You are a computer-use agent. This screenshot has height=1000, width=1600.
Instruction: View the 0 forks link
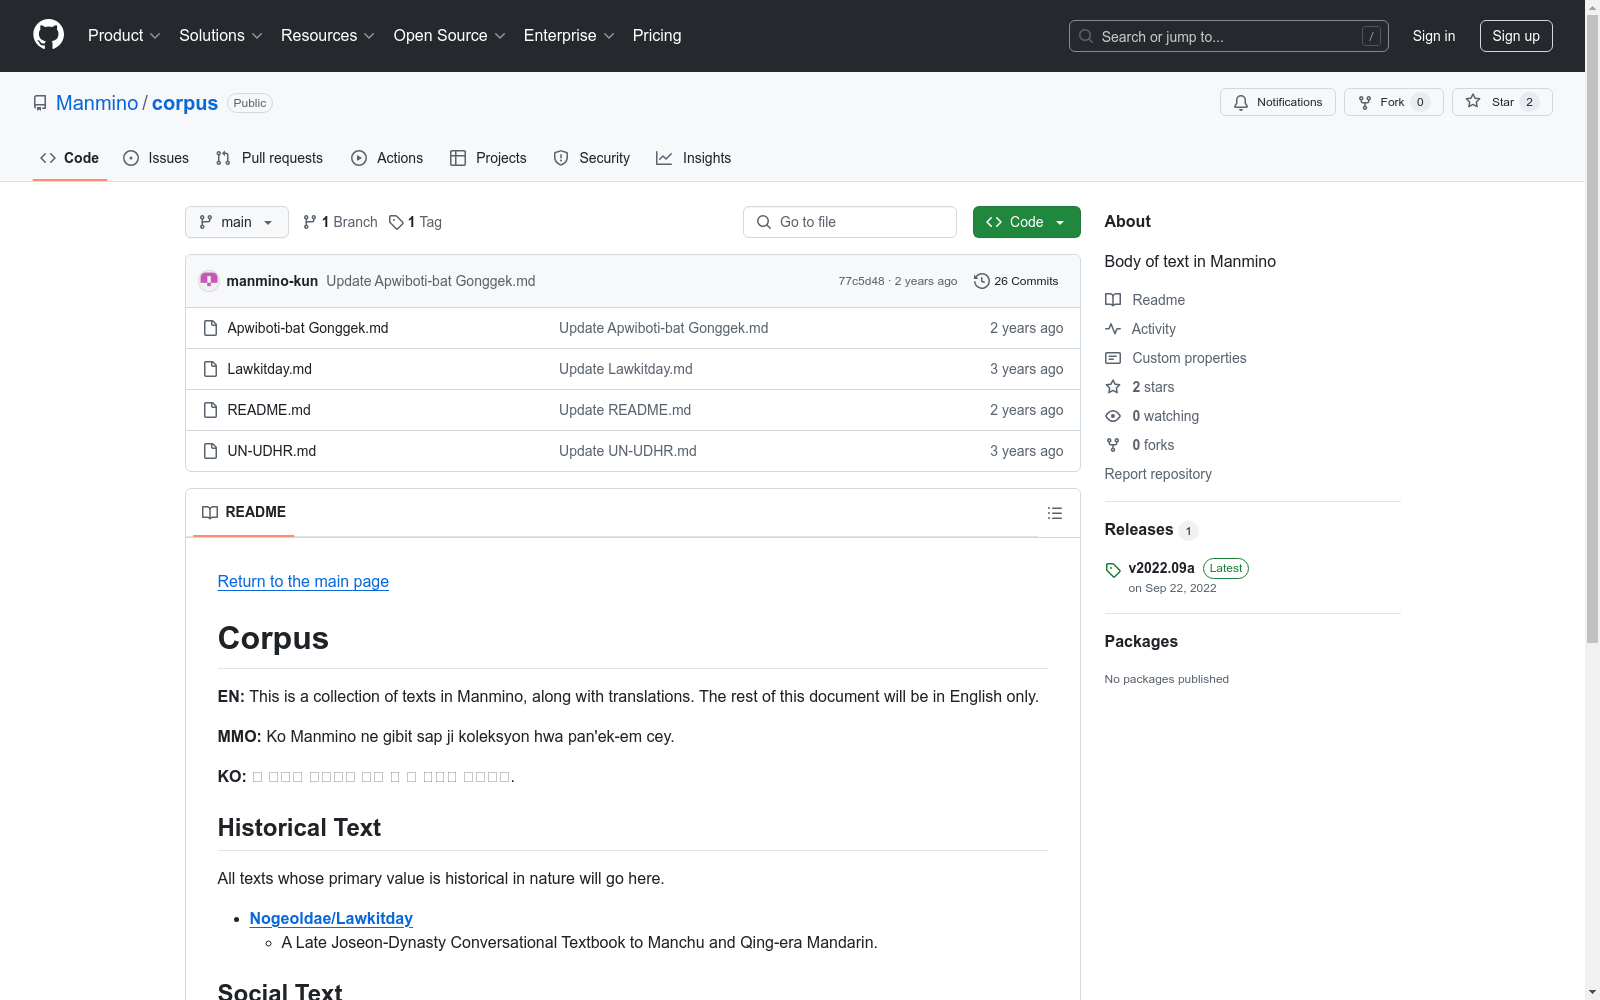[x=1140, y=445]
